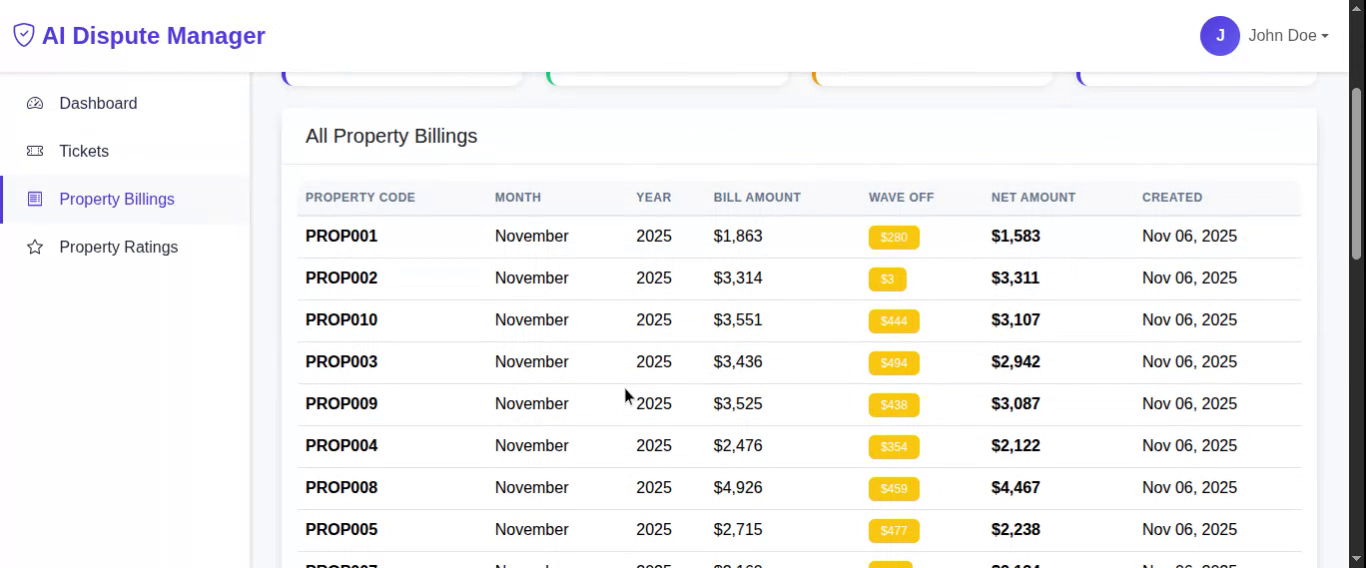Click the $3 wave off badge
The image size is (1366, 568).
pos(887,279)
